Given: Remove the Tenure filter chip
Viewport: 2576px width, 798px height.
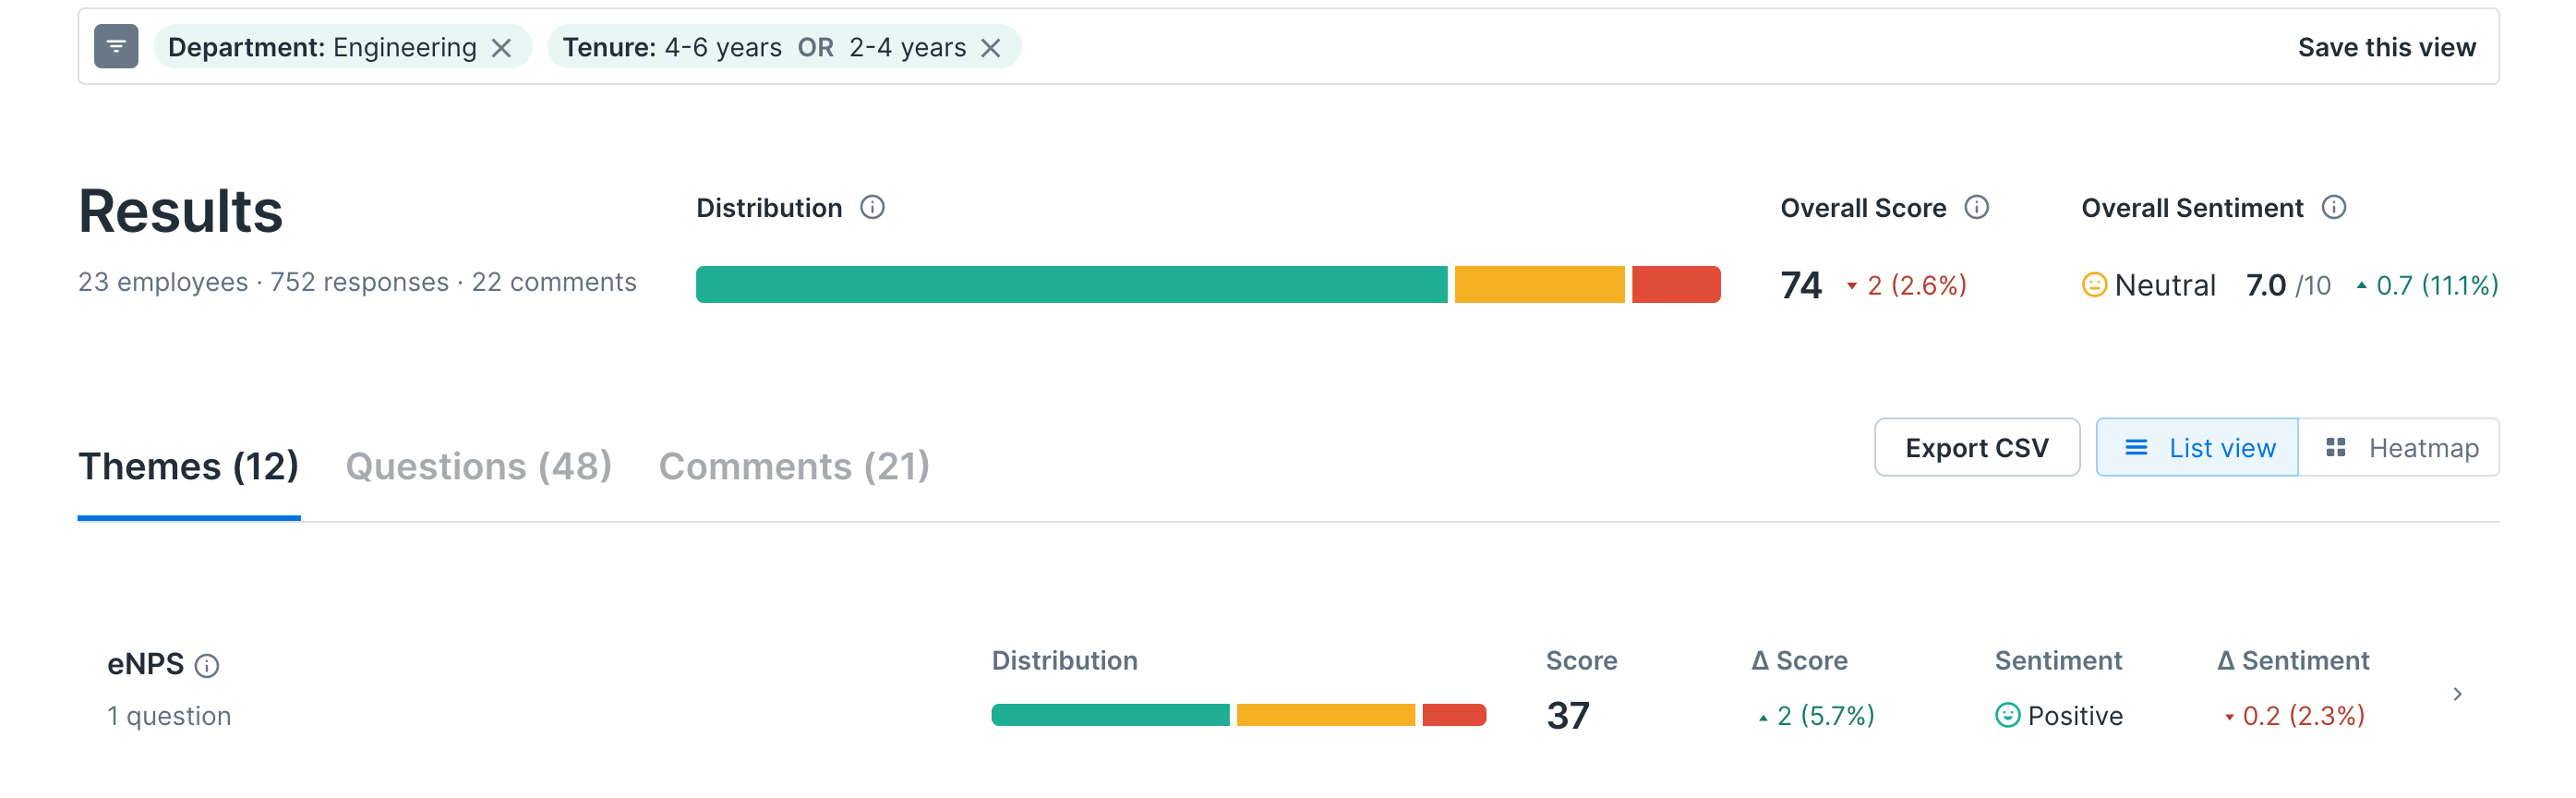Looking at the screenshot, I should coord(990,48).
